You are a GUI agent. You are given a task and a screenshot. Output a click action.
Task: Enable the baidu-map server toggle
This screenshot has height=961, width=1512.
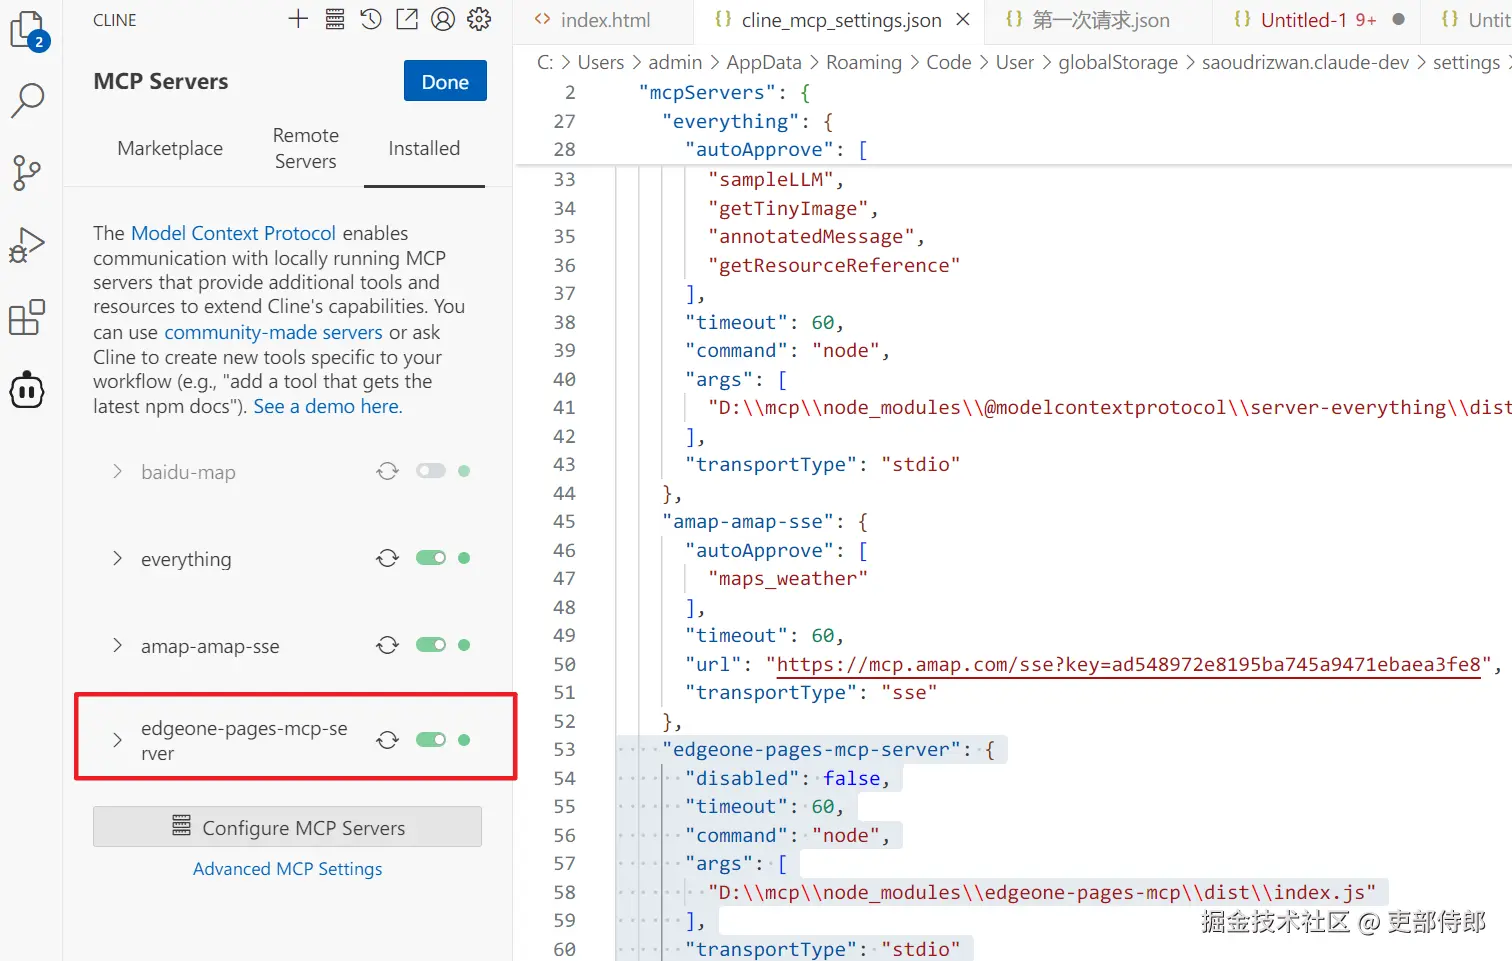(x=431, y=471)
